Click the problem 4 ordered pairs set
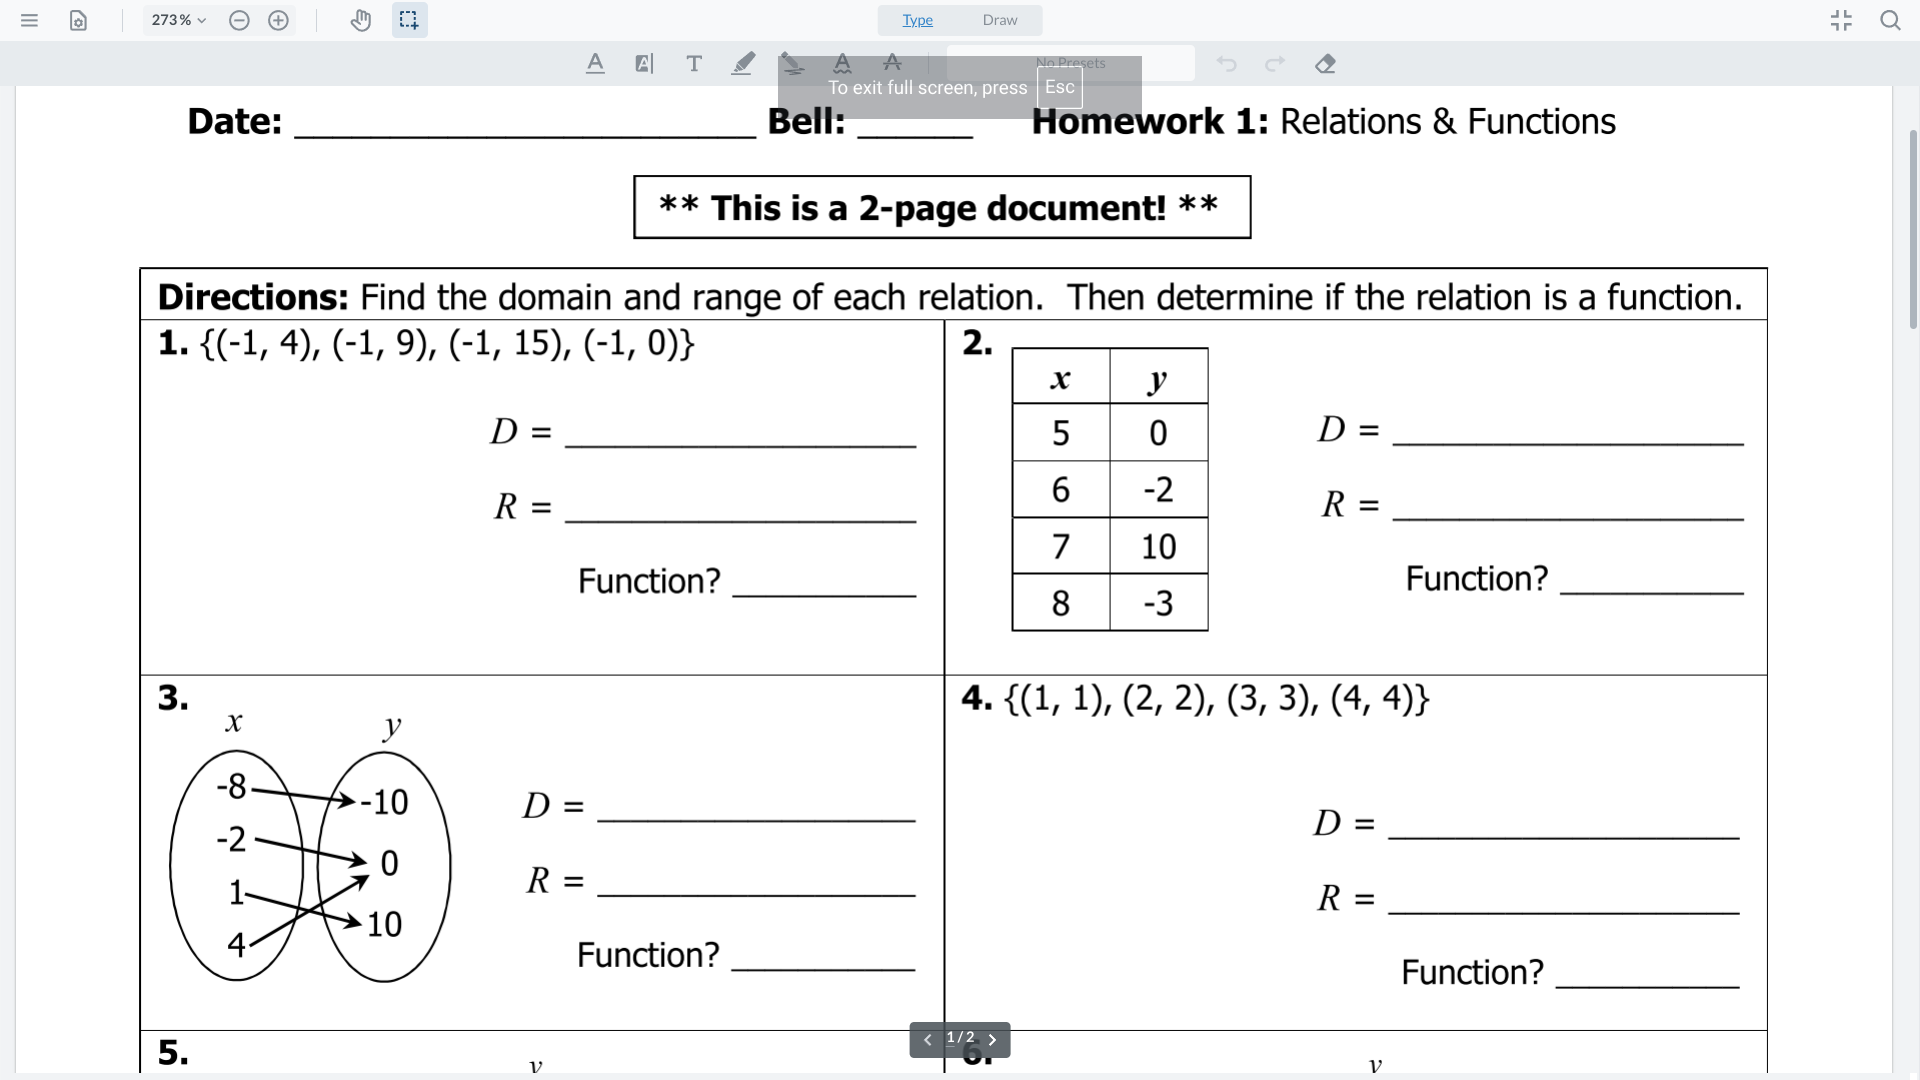Image resolution: width=1920 pixels, height=1080 pixels. pos(1217,698)
